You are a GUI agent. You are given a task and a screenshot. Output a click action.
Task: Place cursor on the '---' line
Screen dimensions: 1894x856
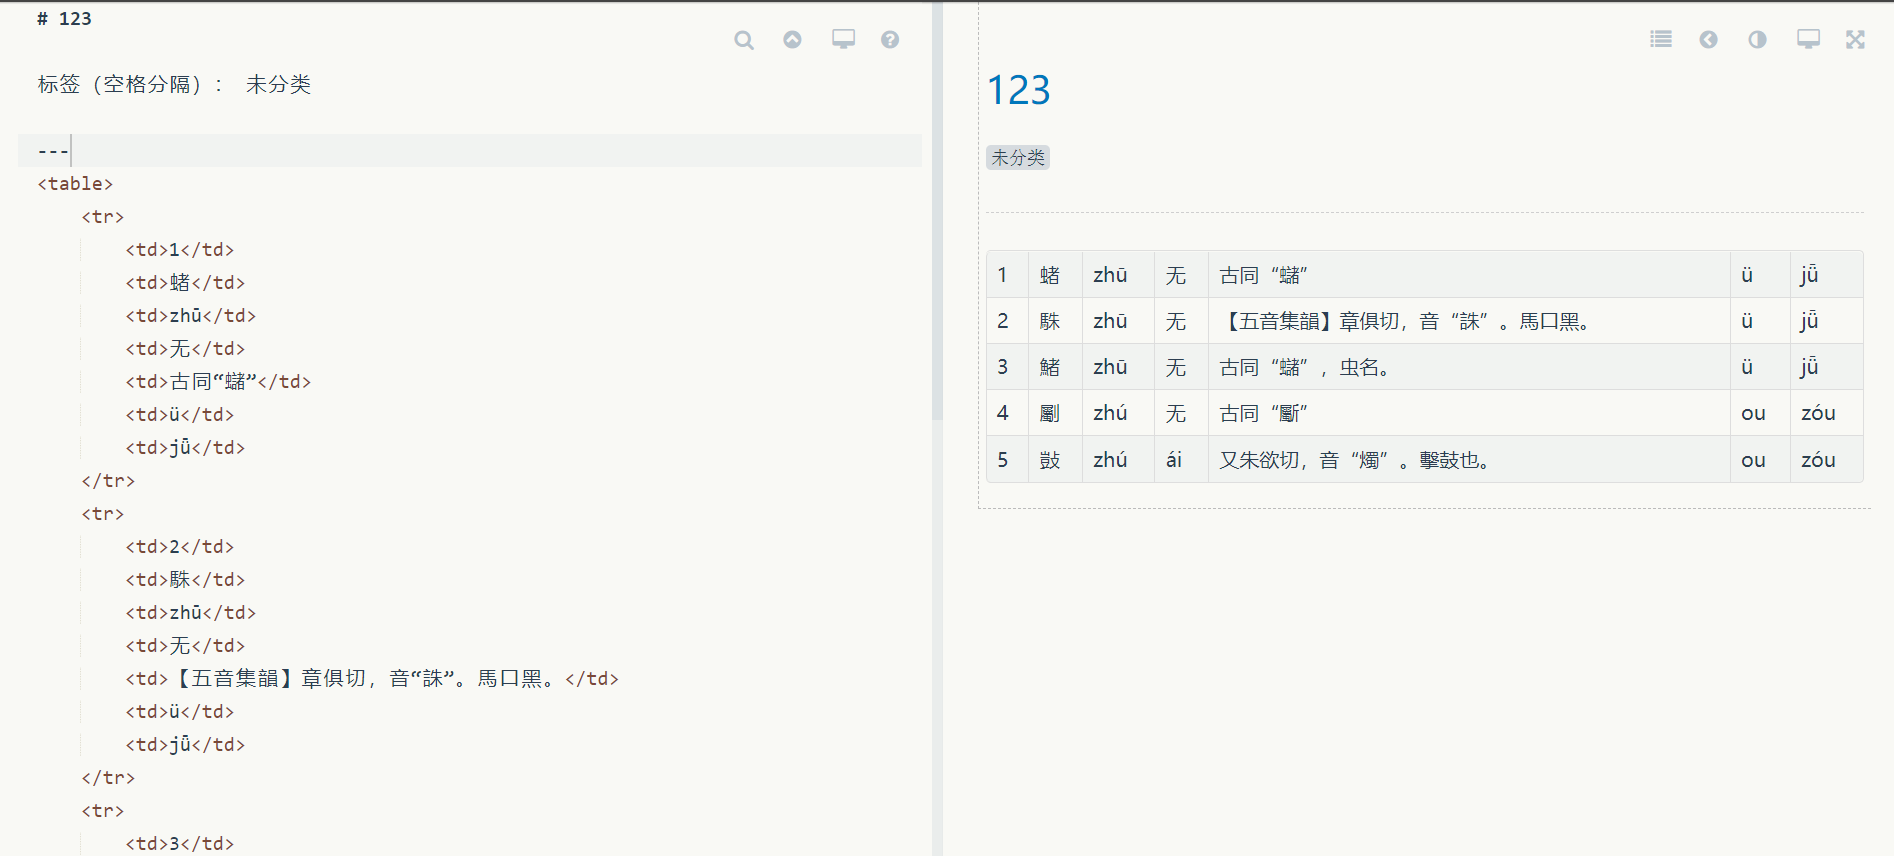point(470,151)
